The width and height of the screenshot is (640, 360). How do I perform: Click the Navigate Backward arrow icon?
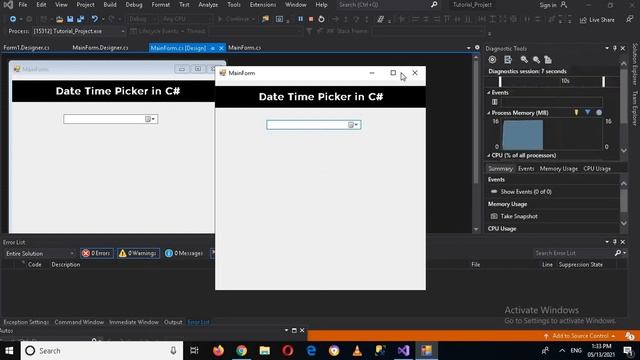tap(13, 19)
